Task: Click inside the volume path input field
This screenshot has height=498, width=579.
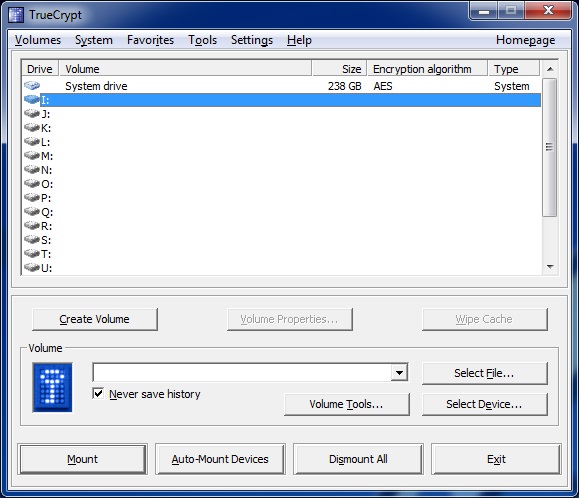Action: (x=242, y=372)
